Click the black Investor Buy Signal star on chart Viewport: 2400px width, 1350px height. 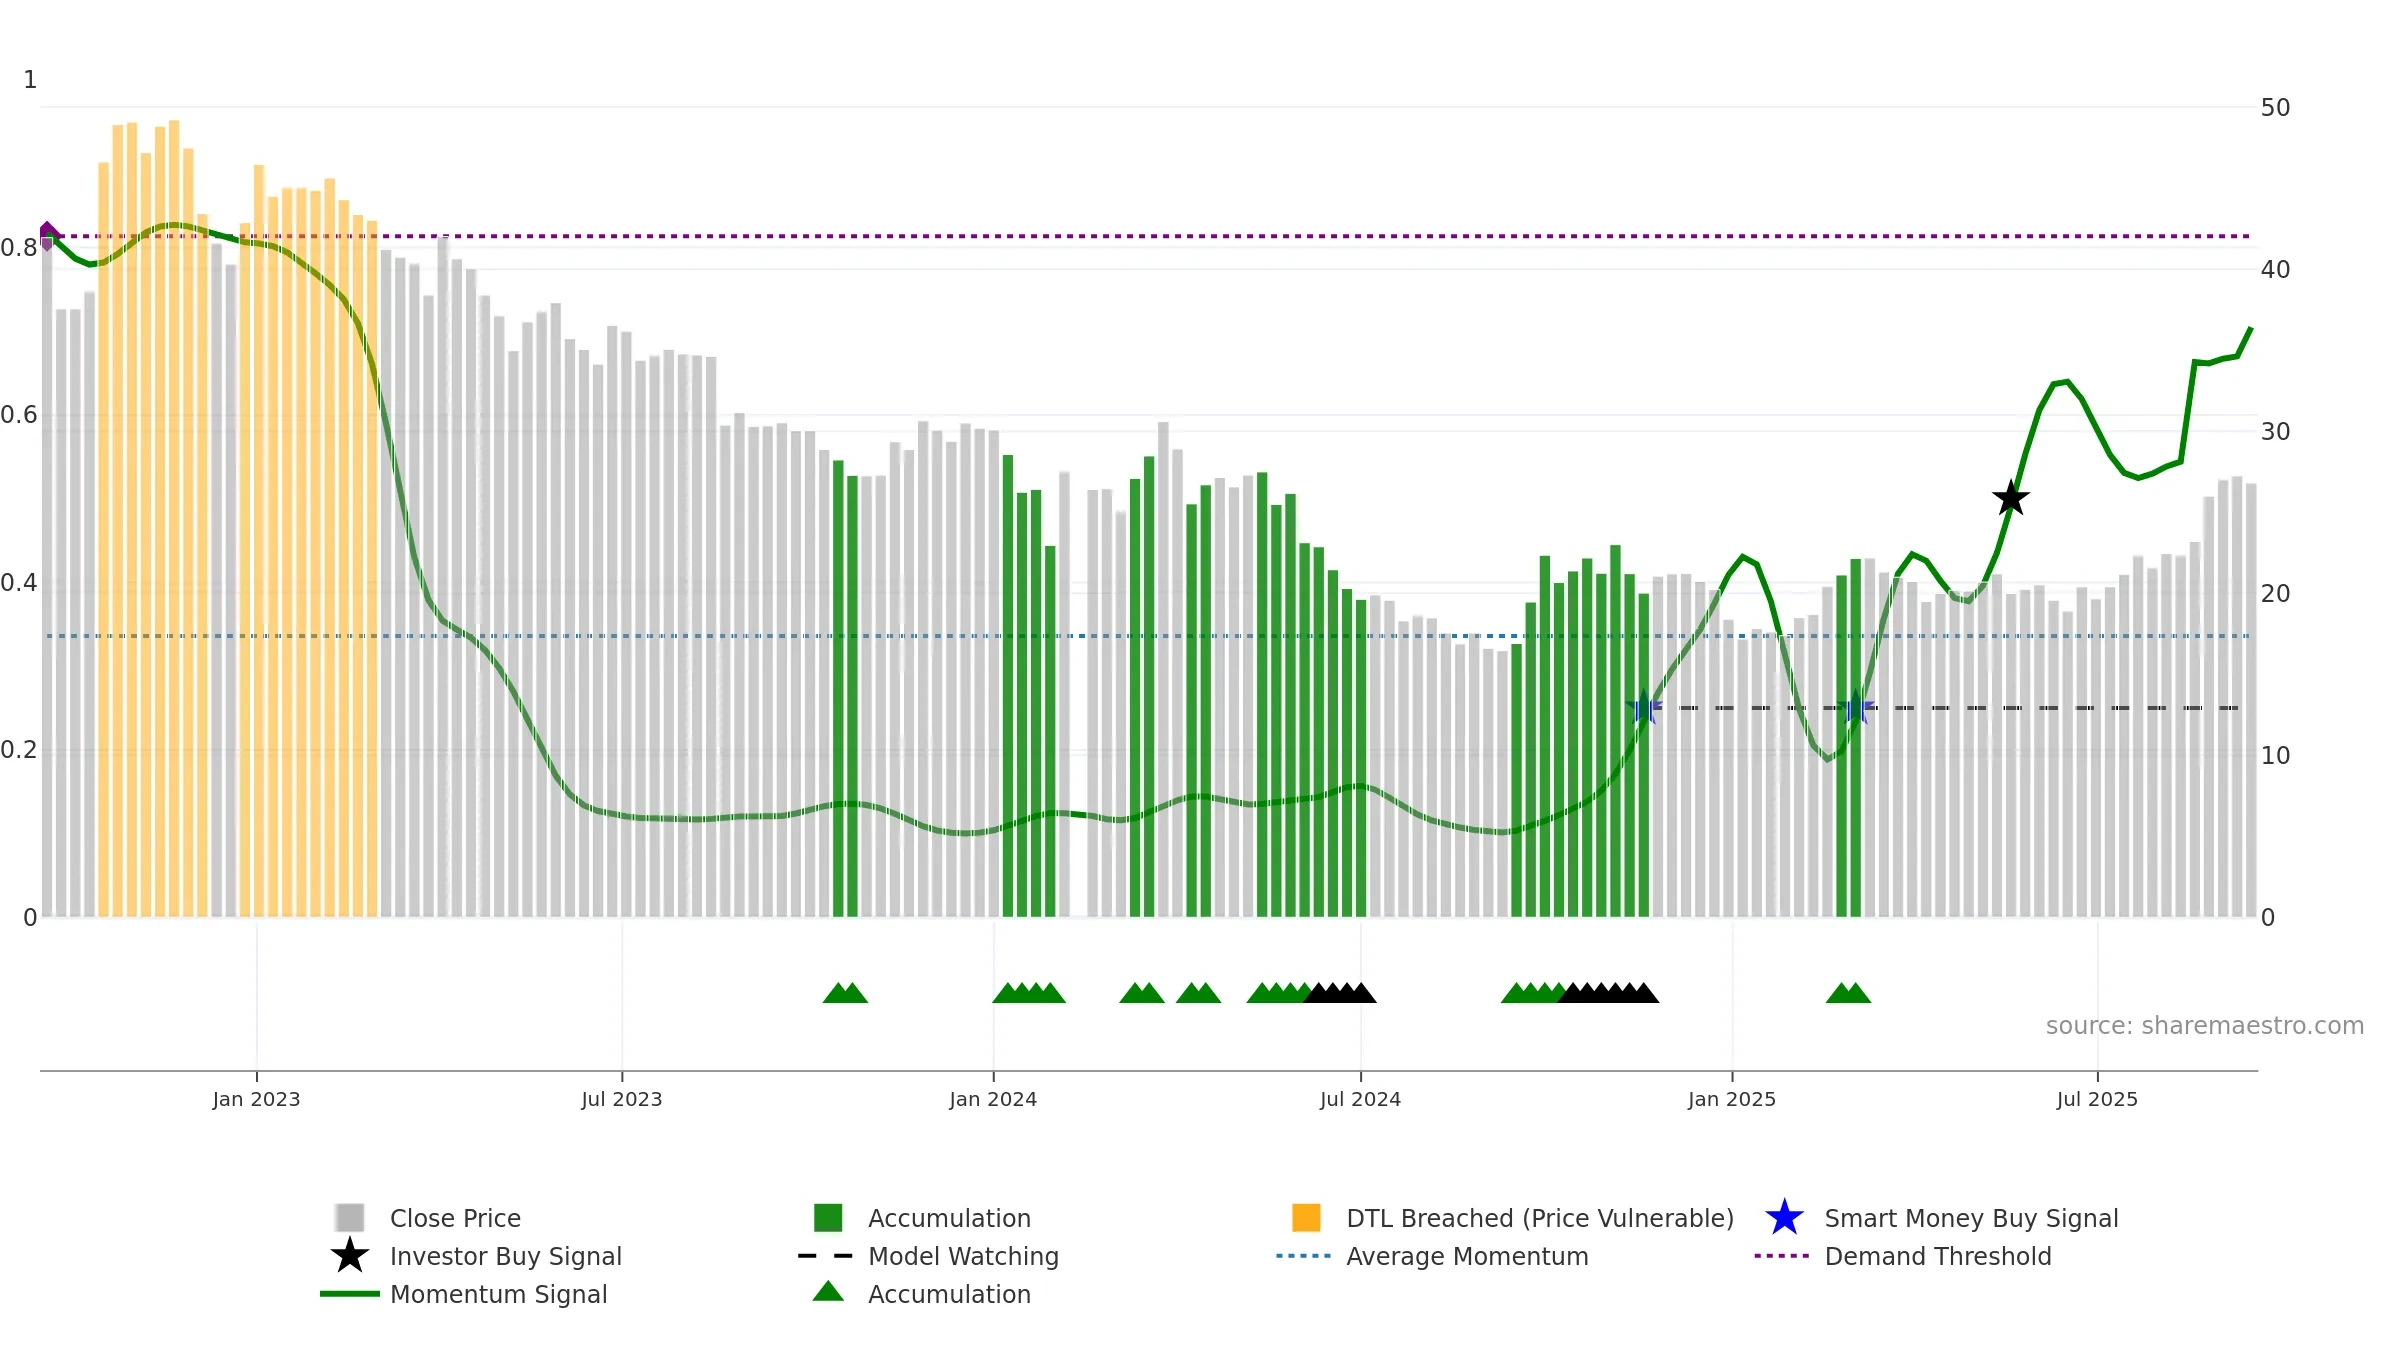pos(2010,498)
